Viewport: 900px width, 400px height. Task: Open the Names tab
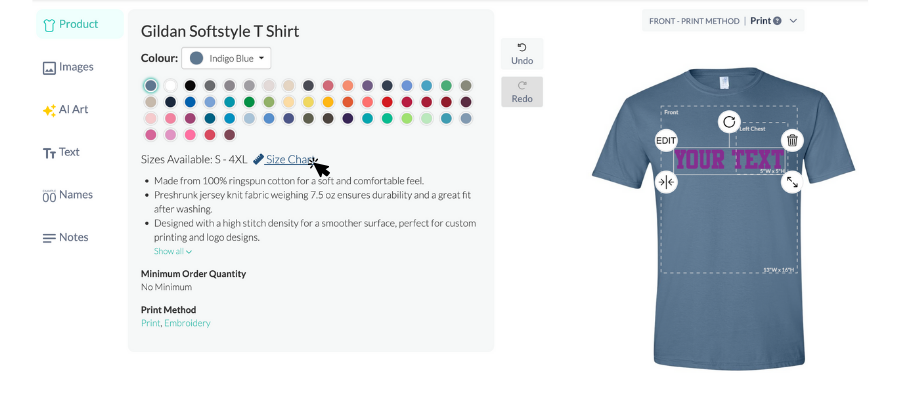click(x=67, y=195)
